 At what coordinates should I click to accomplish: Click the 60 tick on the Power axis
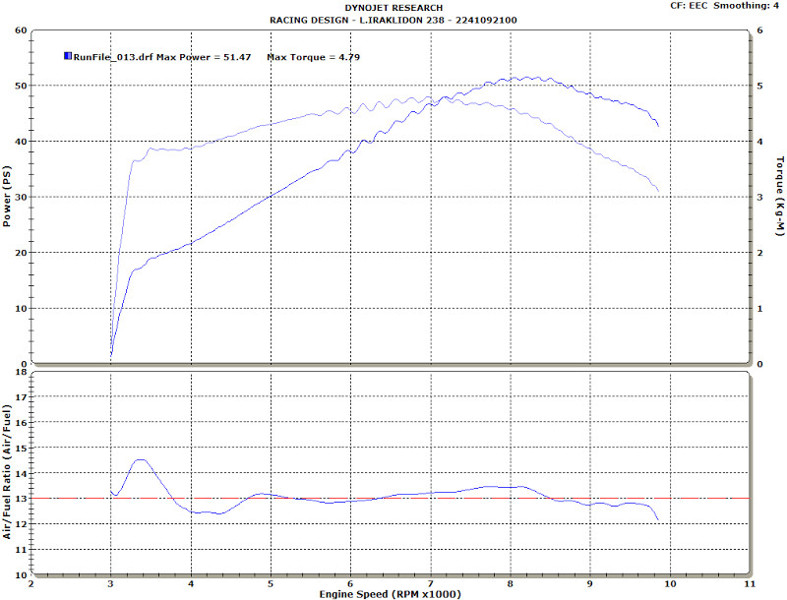click(x=19, y=30)
